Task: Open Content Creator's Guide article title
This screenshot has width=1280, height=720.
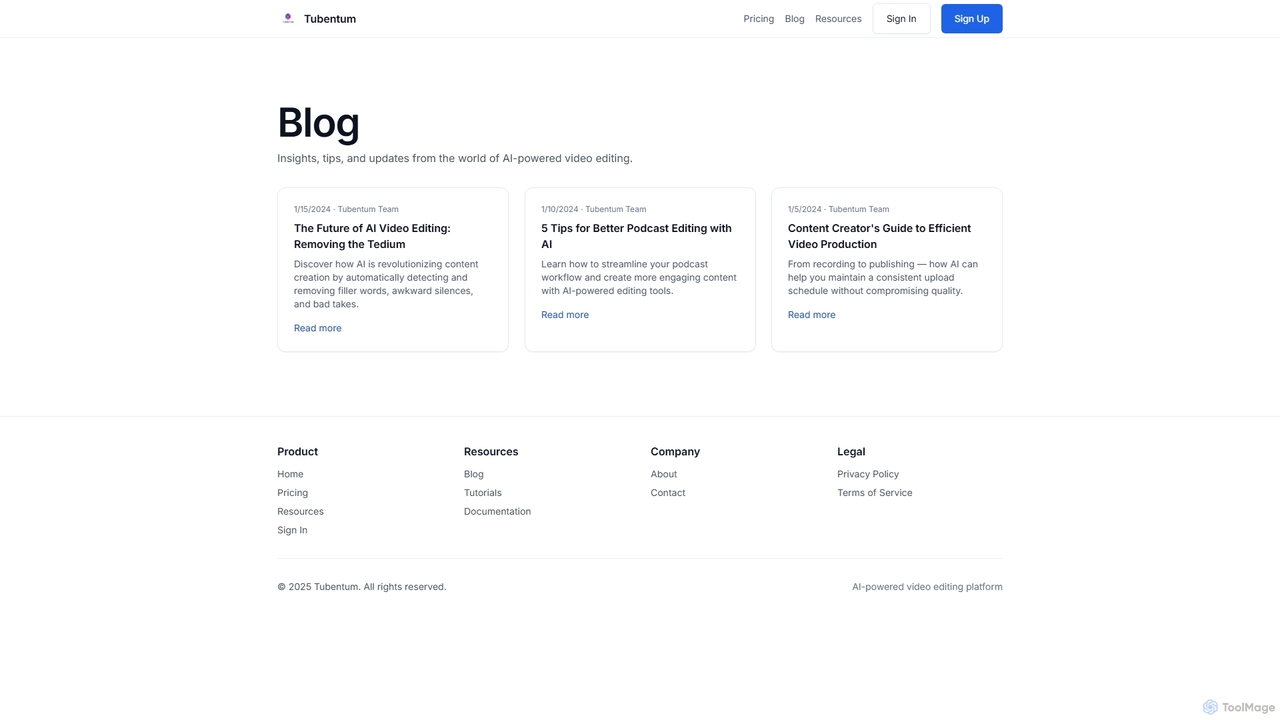Action: coord(879,236)
